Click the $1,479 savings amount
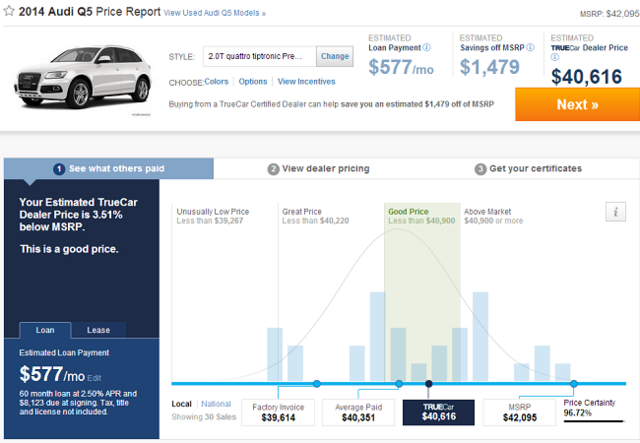Image resolution: width=640 pixels, height=443 pixels. point(490,67)
